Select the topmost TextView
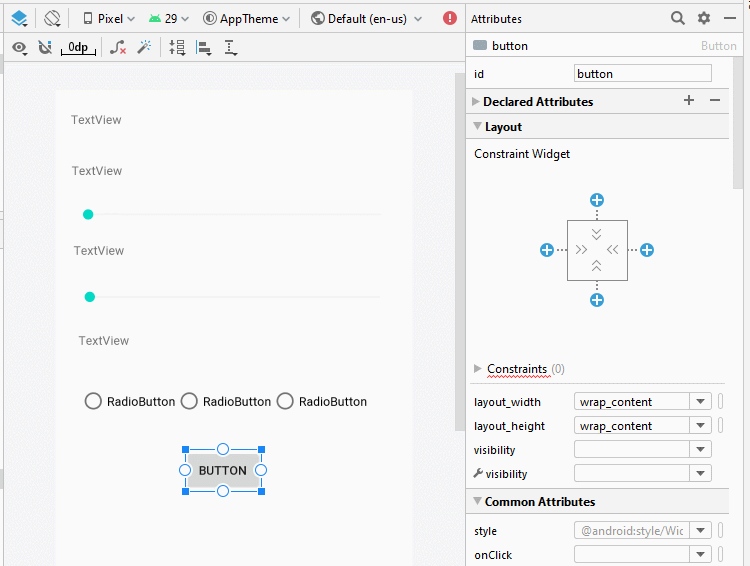 pos(96,120)
